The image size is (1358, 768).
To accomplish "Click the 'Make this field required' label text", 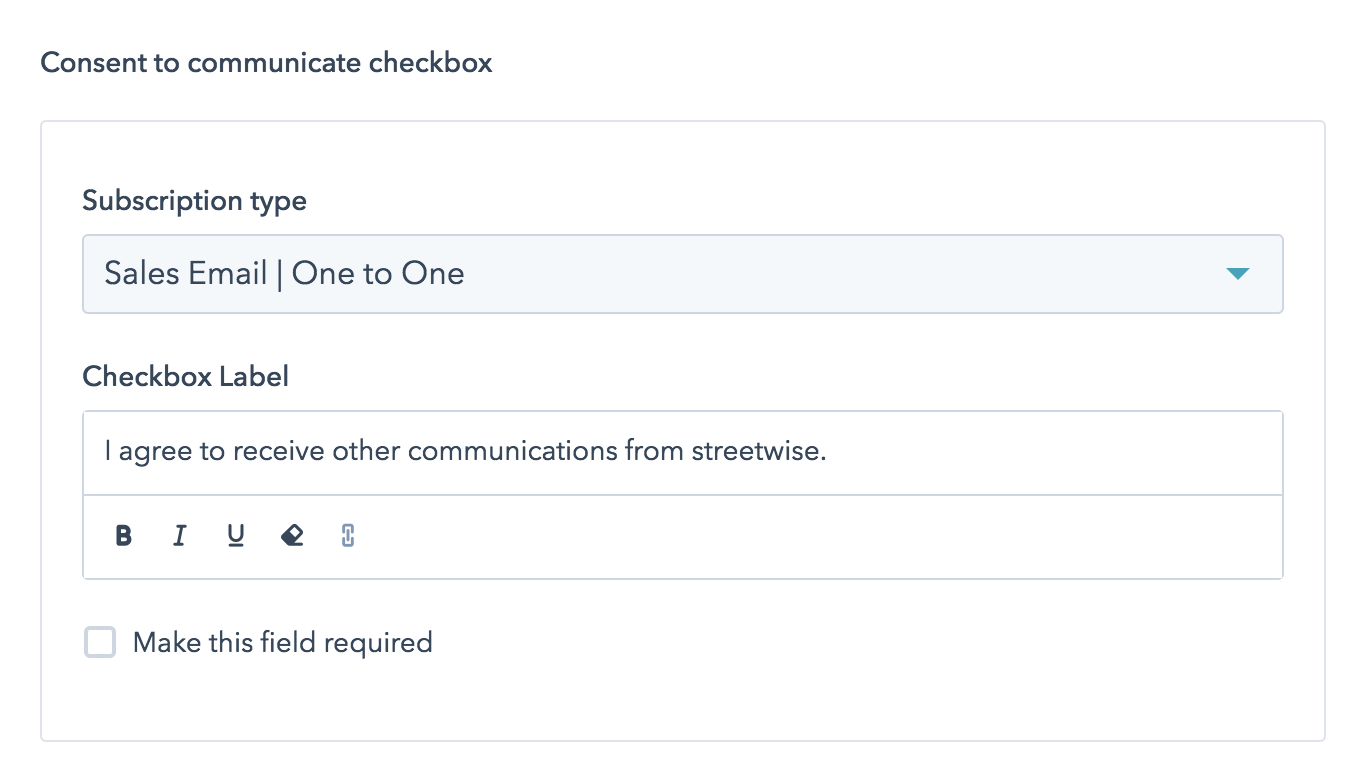I will (282, 642).
